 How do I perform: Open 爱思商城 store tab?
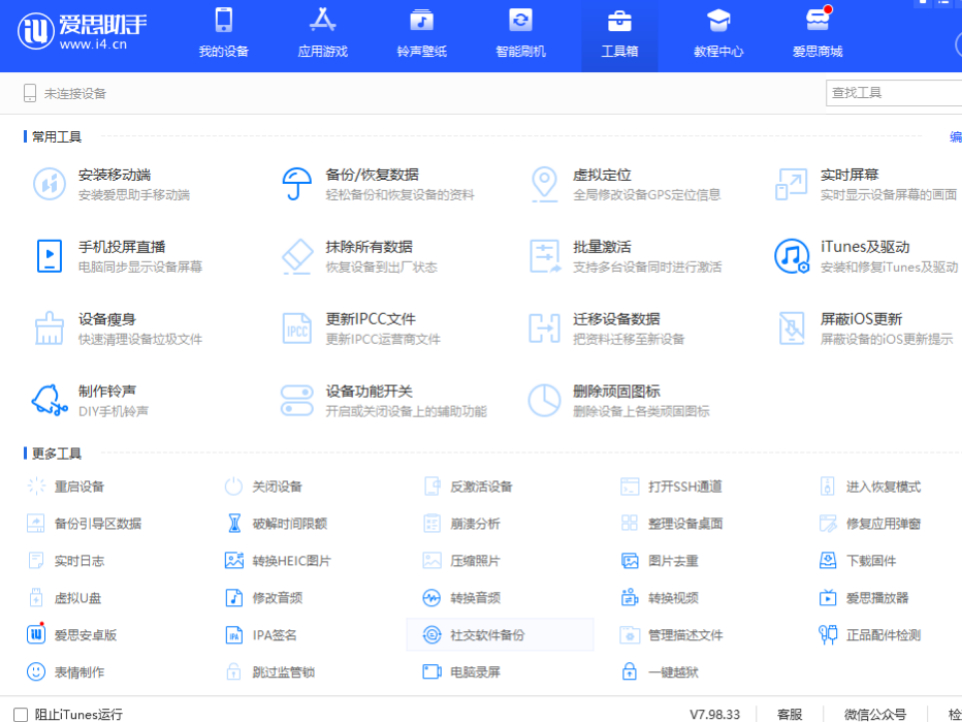817,34
